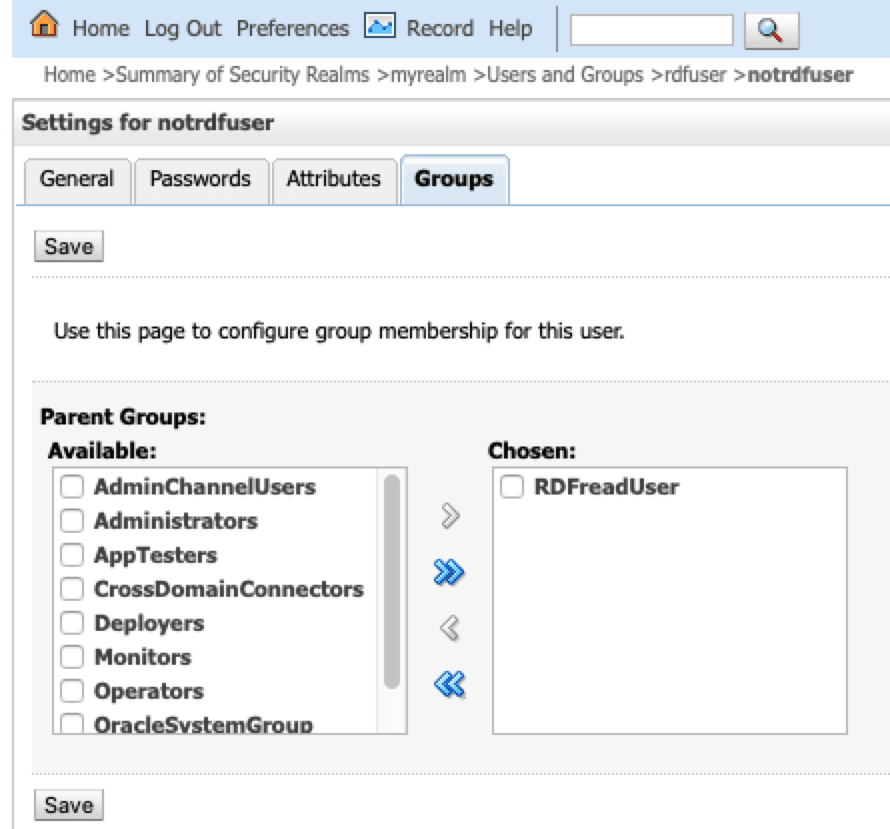Go to Home in the breadcrumb
This screenshot has height=829, width=890.
[x=70, y=75]
